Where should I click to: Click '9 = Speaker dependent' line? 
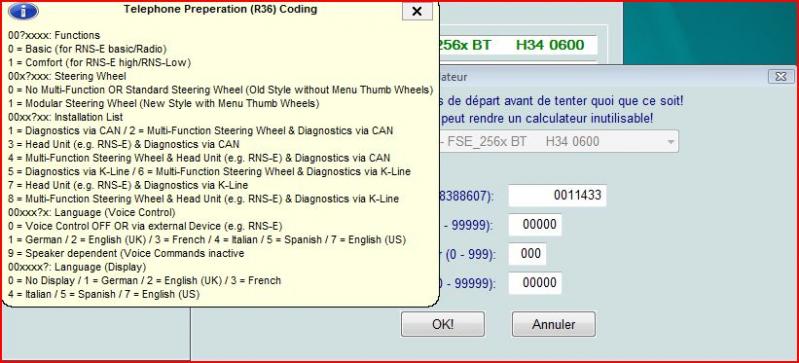(x=126, y=253)
